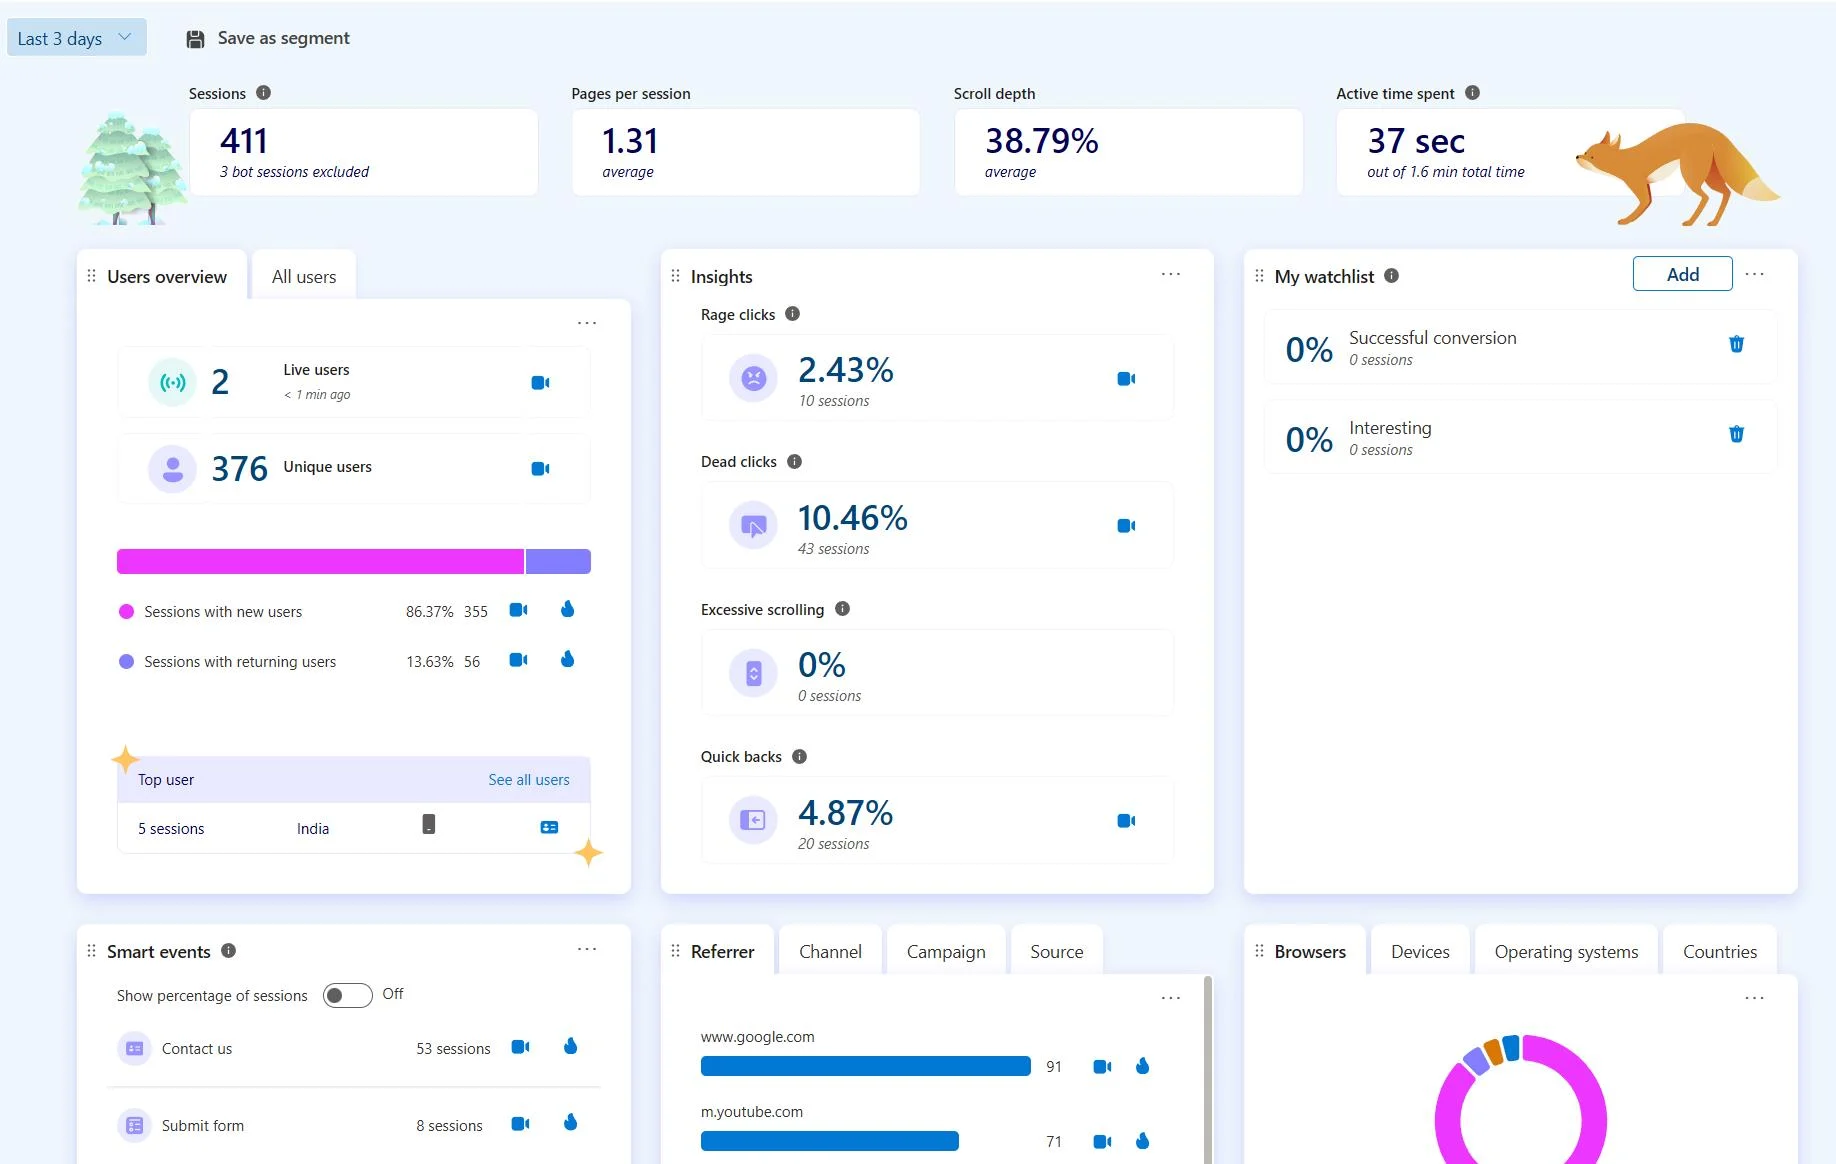Click the Quick backs info icon
This screenshot has height=1164, width=1836.
click(x=799, y=756)
